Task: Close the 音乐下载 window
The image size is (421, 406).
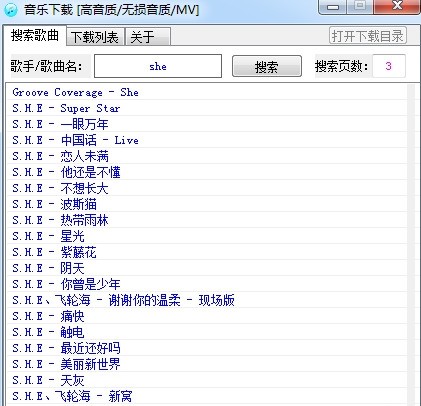Action: pyautogui.click(x=397, y=7)
